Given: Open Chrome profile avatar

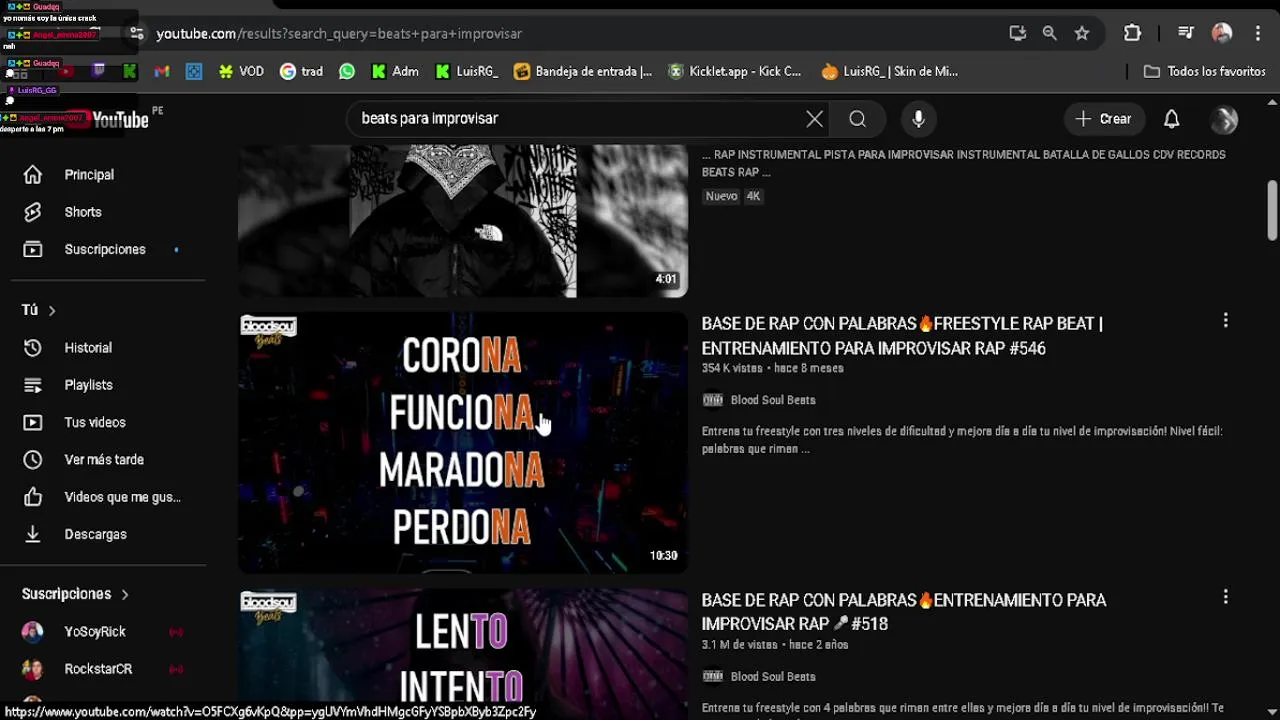Looking at the screenshot, I should coord(1222,33).
